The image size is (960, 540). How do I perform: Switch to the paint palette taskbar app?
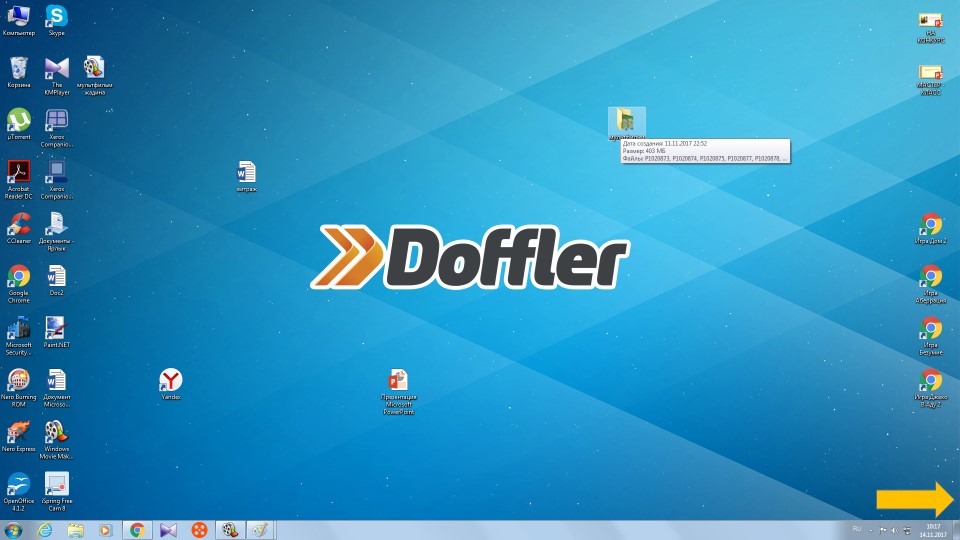pos(261,530)
